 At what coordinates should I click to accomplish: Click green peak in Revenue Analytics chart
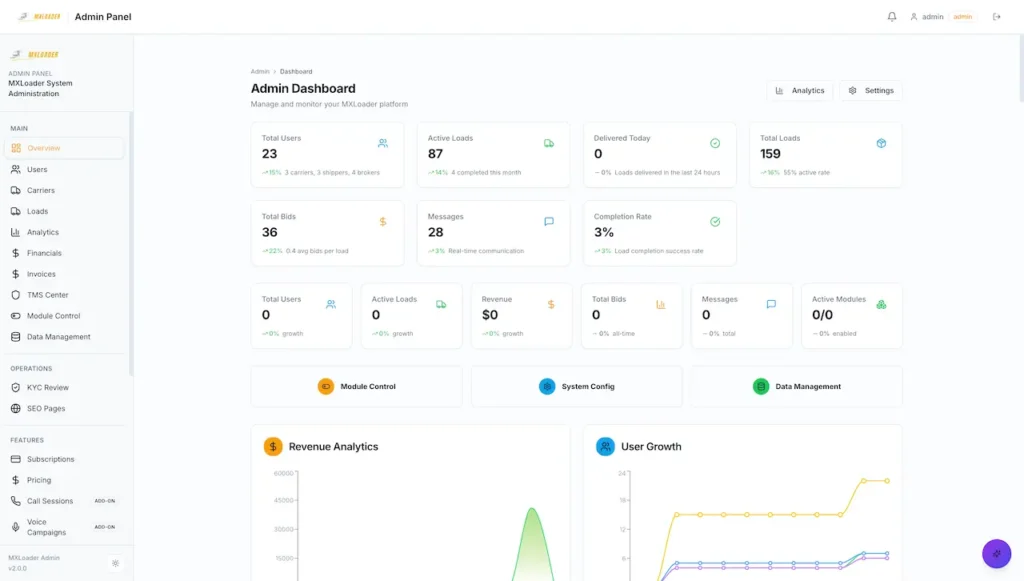(532, 509)
